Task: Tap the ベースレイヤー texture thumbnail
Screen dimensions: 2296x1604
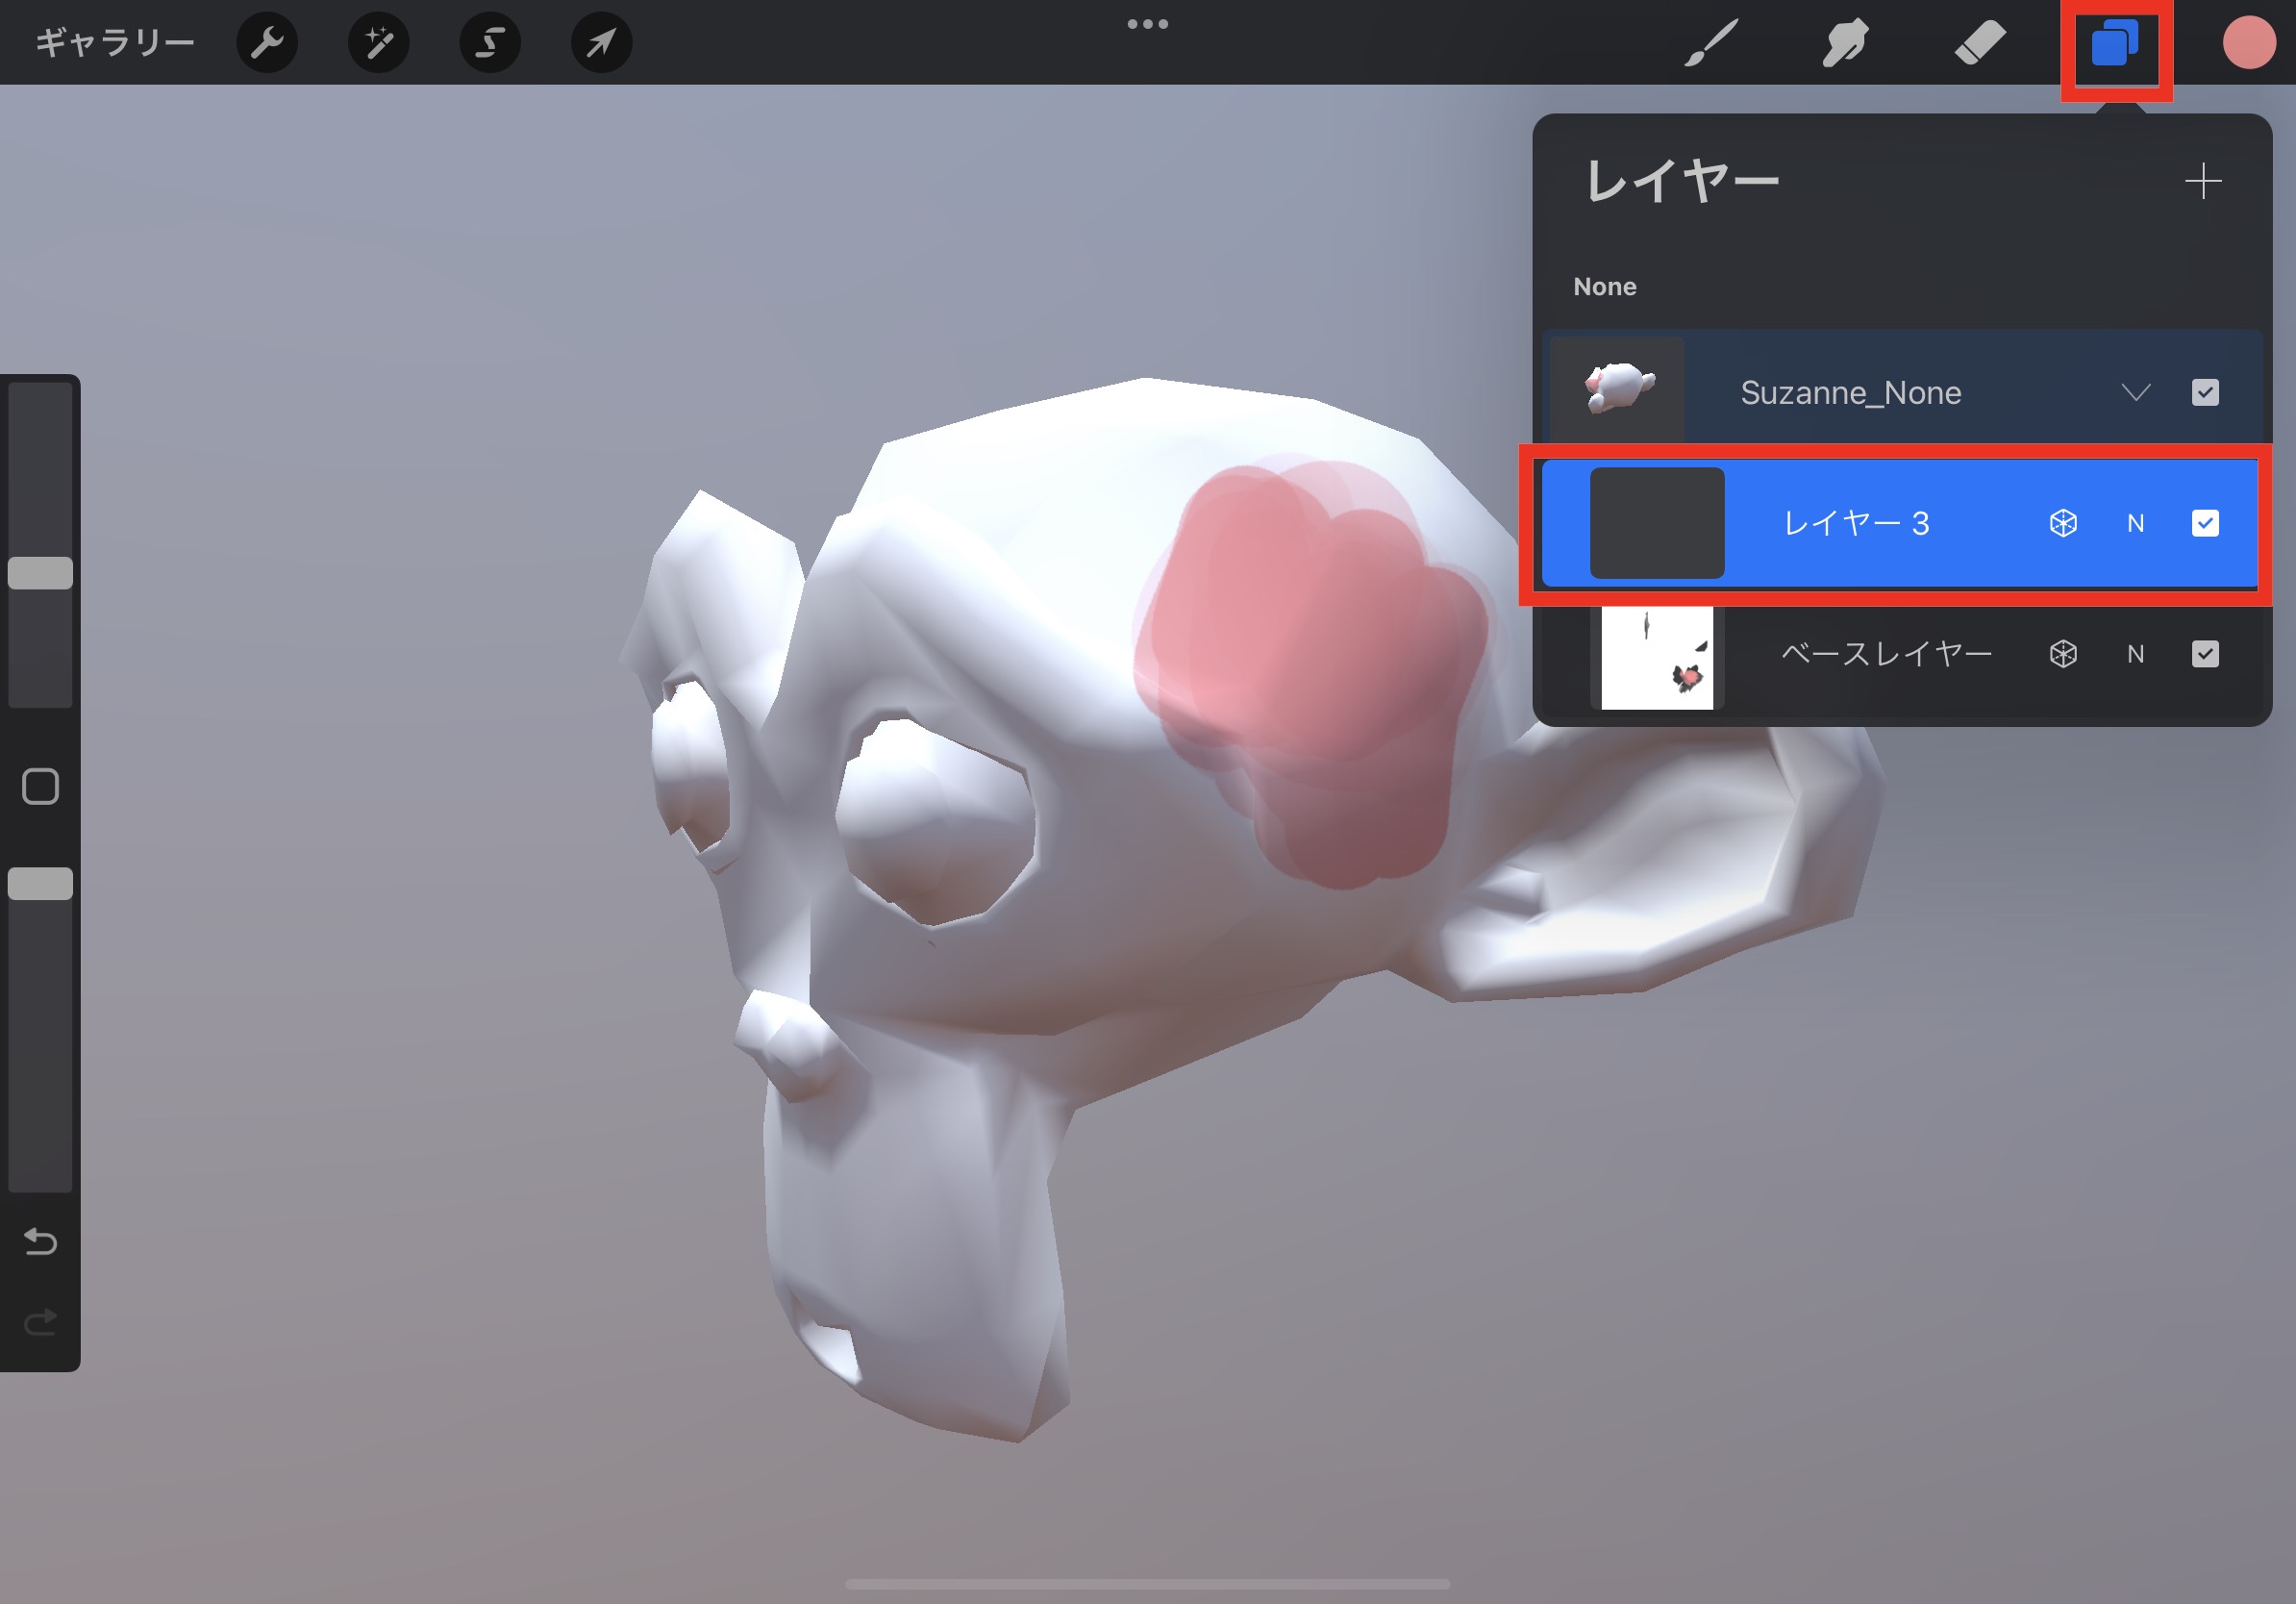Action: coord(1657,657)
